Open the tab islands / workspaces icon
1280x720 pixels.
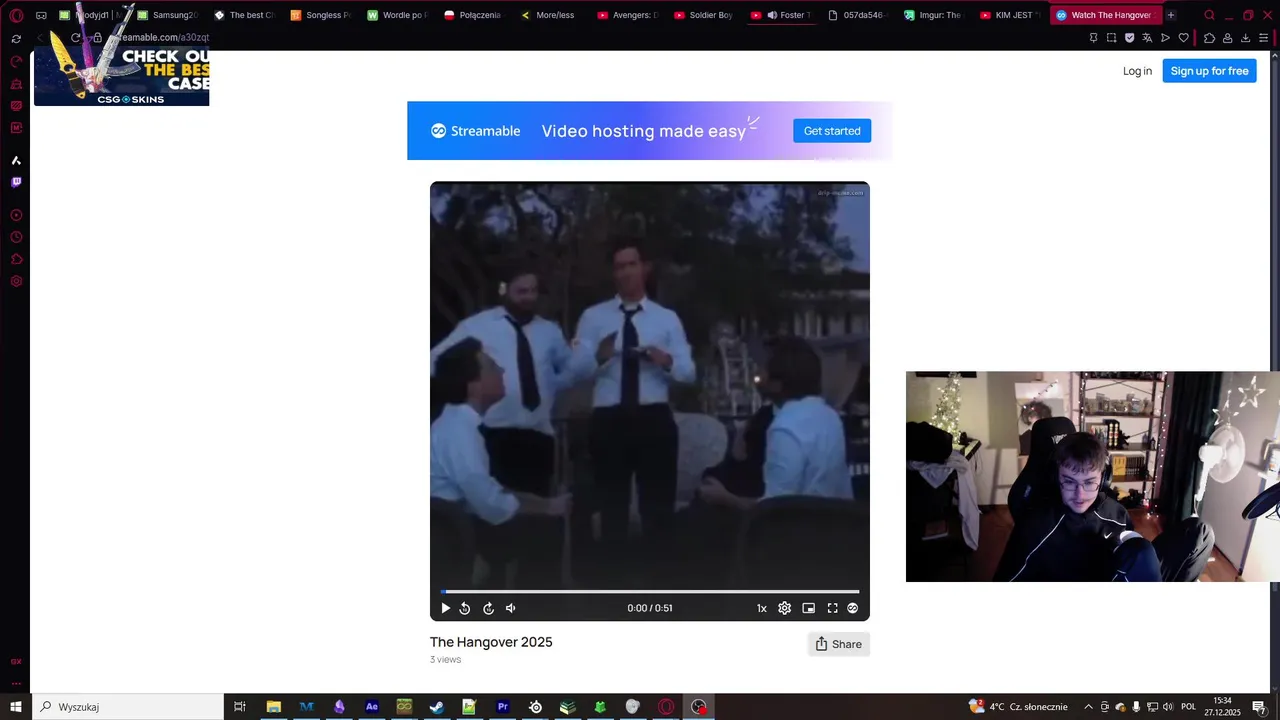41,15
